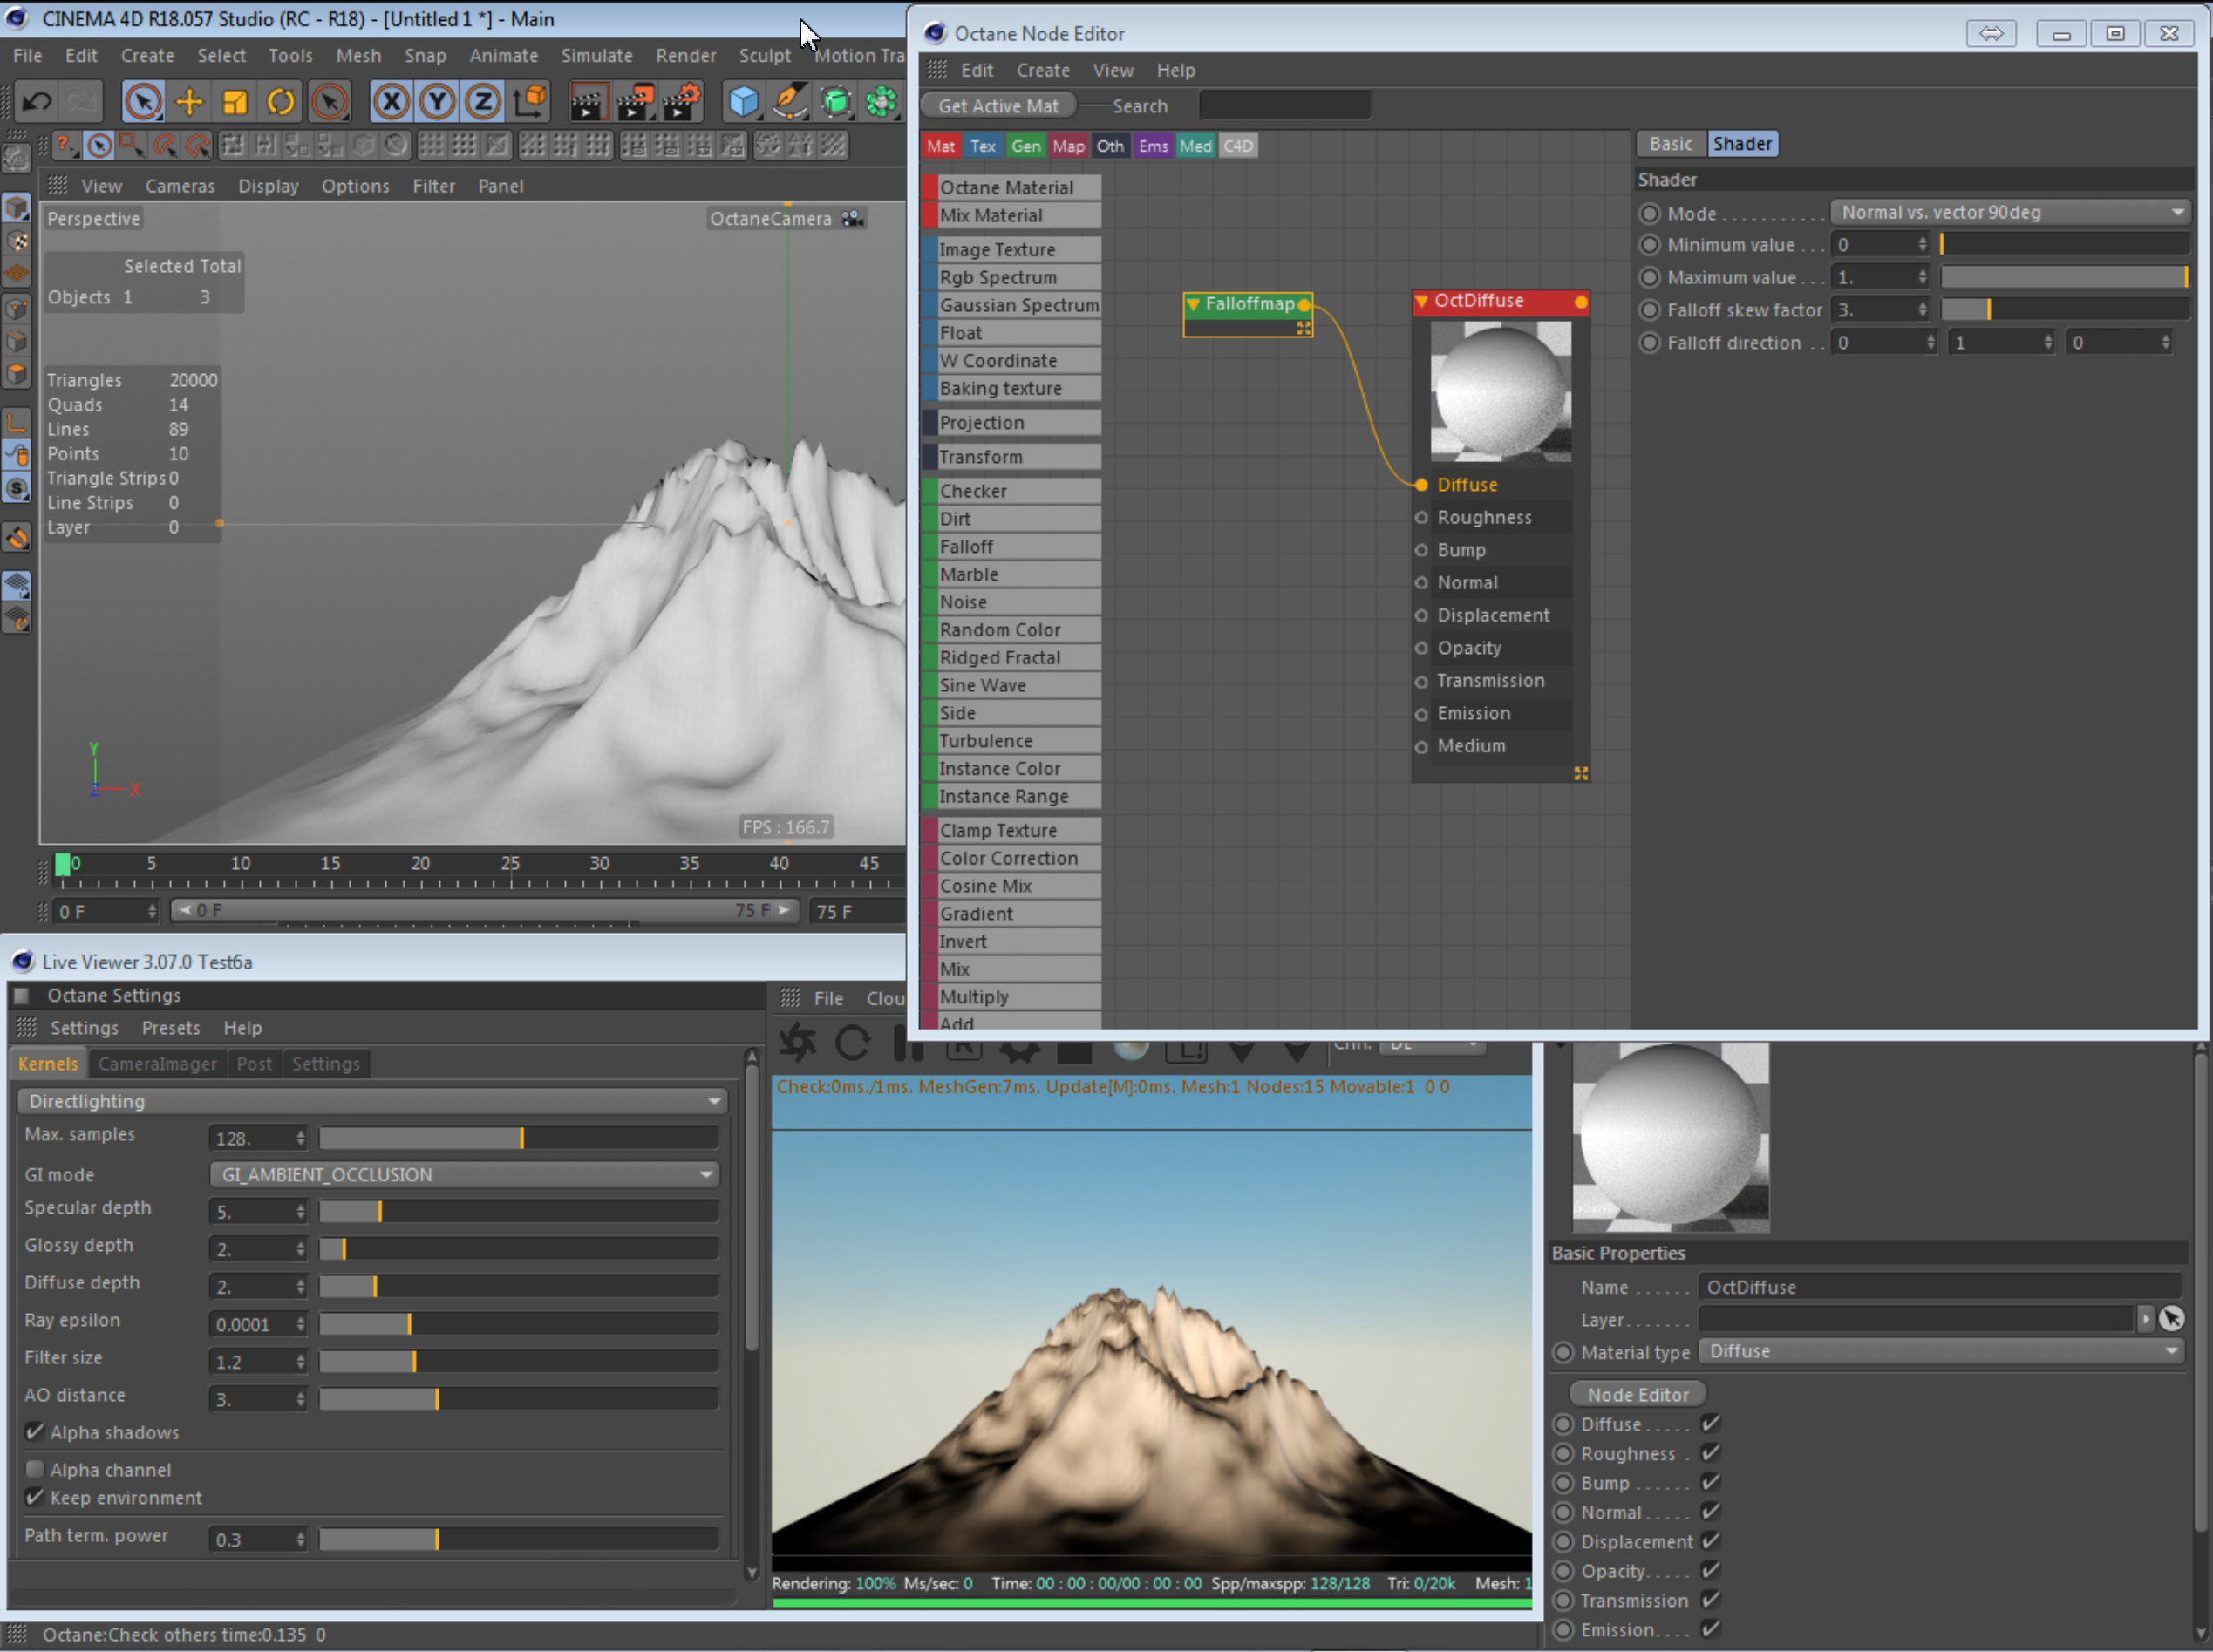This screenshot has width=2213, height=1652.
Task: Disable the Alpha shadows checkbox
Action: pyautogui.click(x=35, y=1432)
